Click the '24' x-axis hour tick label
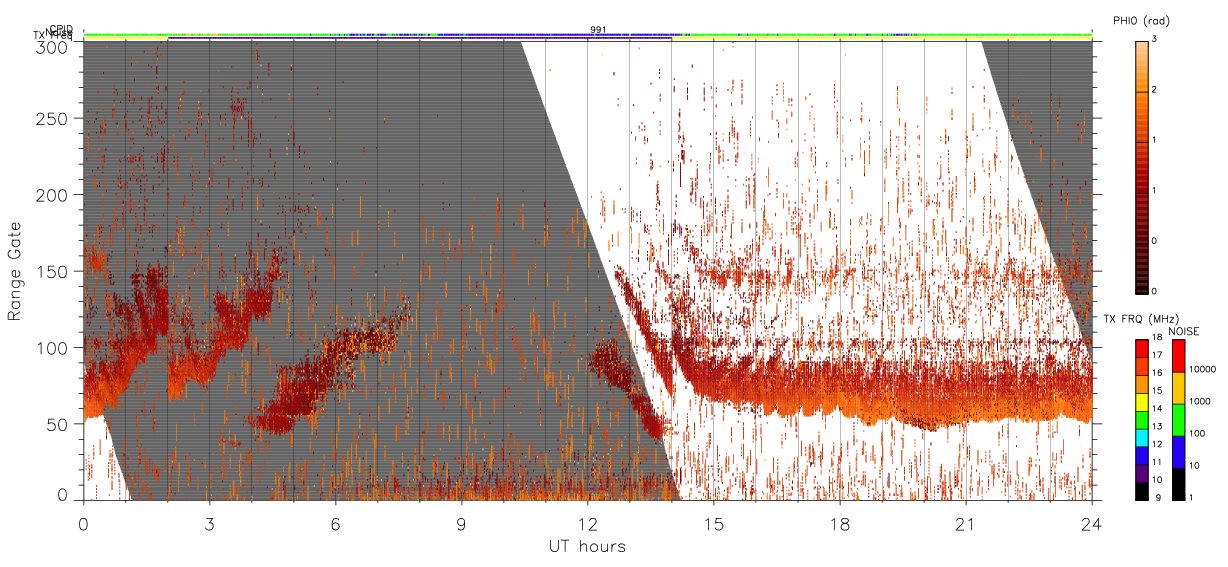 click(1092, 523)
